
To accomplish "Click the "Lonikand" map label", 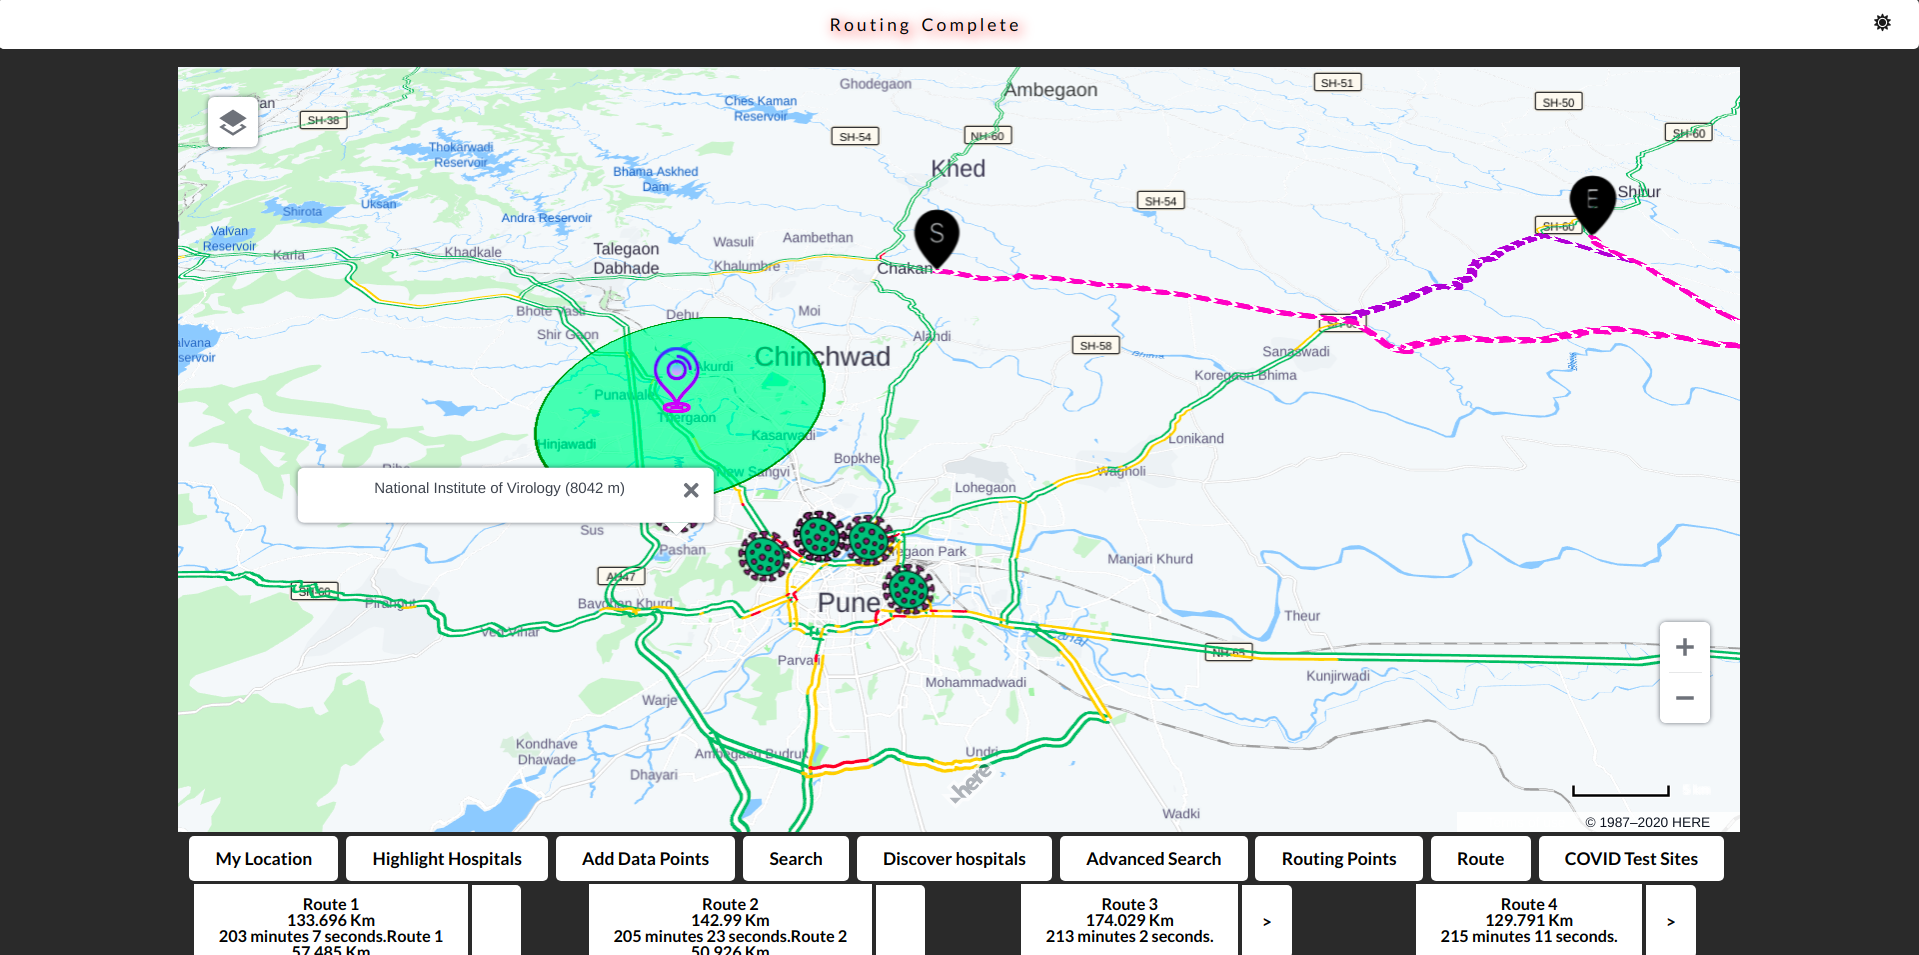I will tap(1196, 438).
